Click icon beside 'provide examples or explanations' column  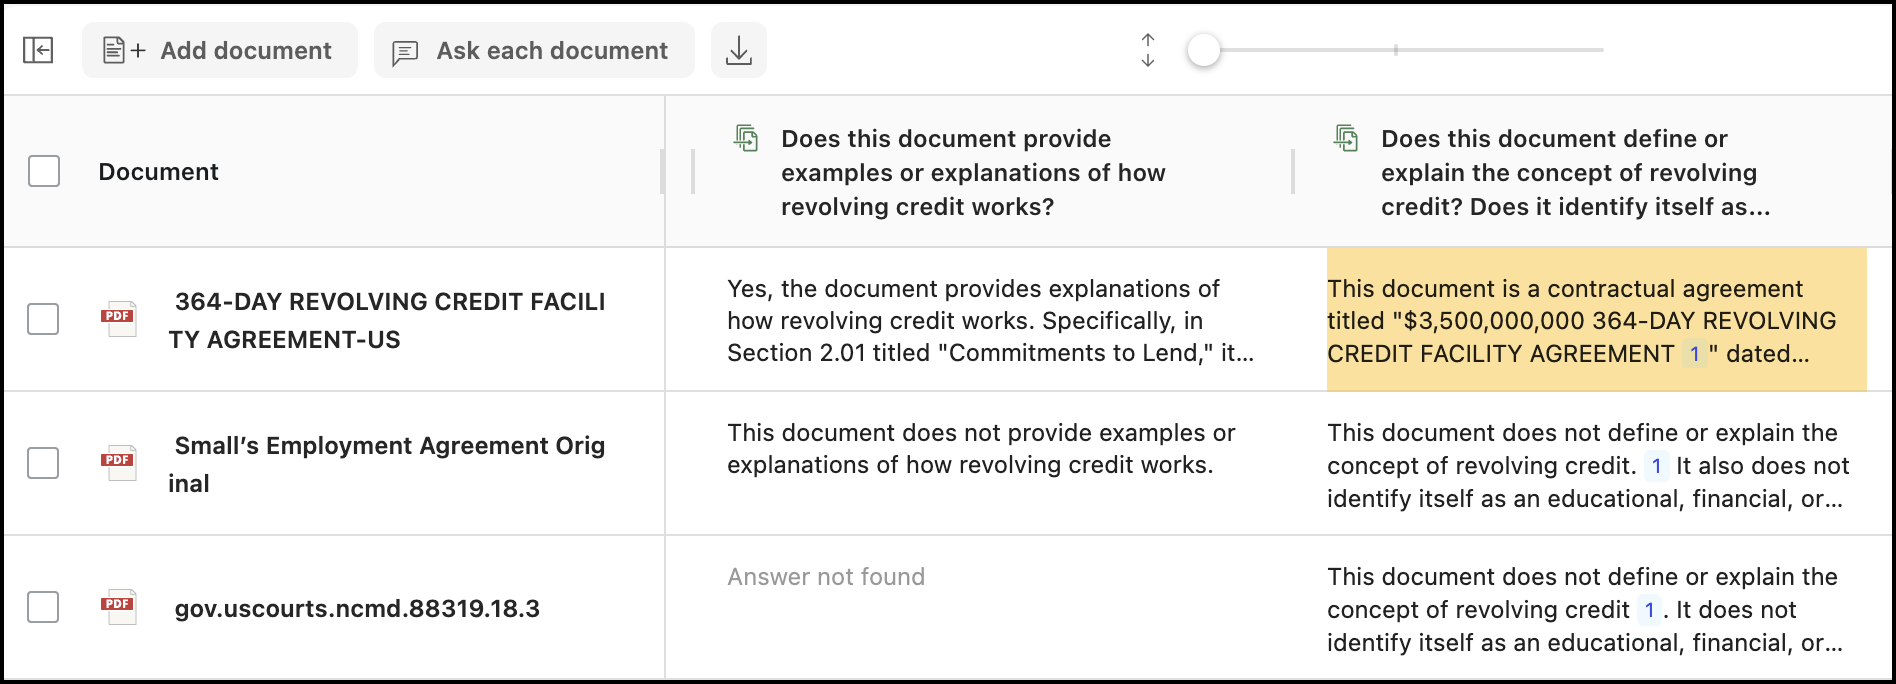click(746, 138)
